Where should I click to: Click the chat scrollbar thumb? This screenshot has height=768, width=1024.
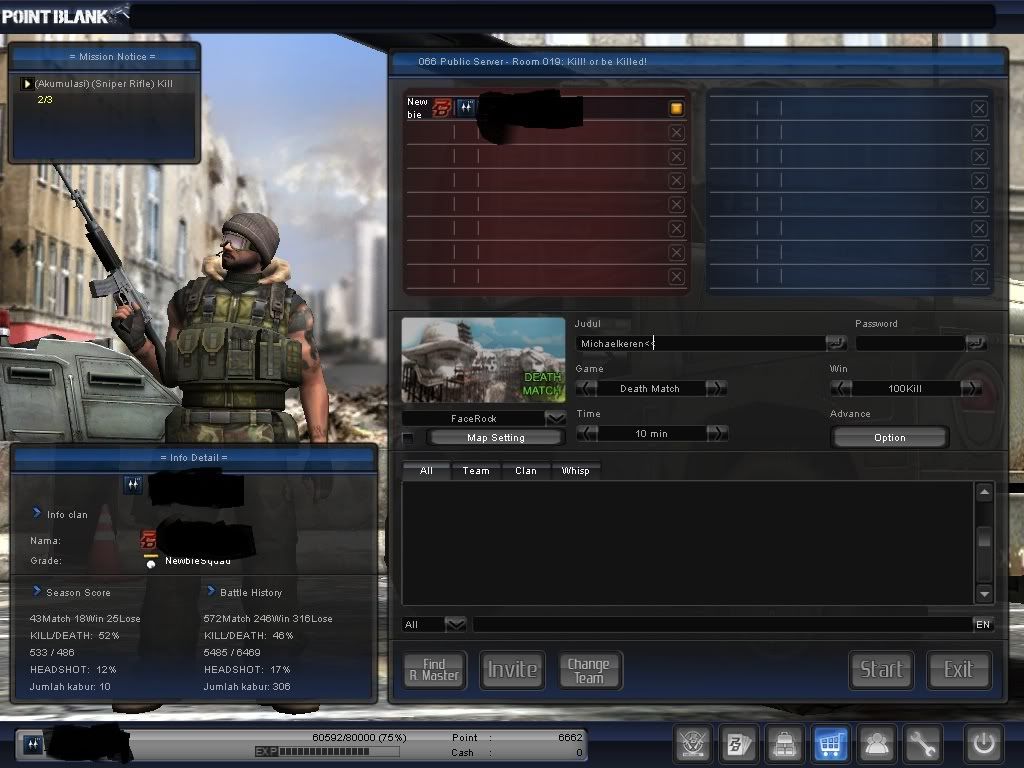(984, 538)
